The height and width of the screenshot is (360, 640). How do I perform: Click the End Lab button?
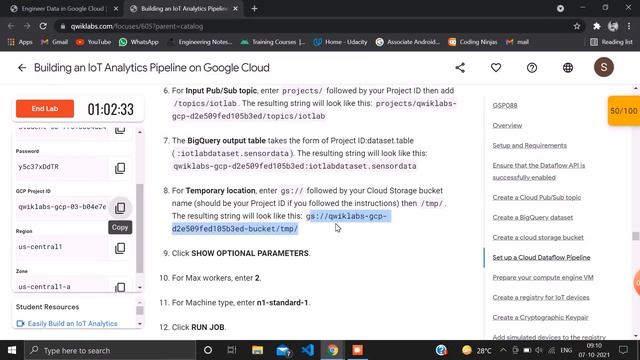click(45, 109)
